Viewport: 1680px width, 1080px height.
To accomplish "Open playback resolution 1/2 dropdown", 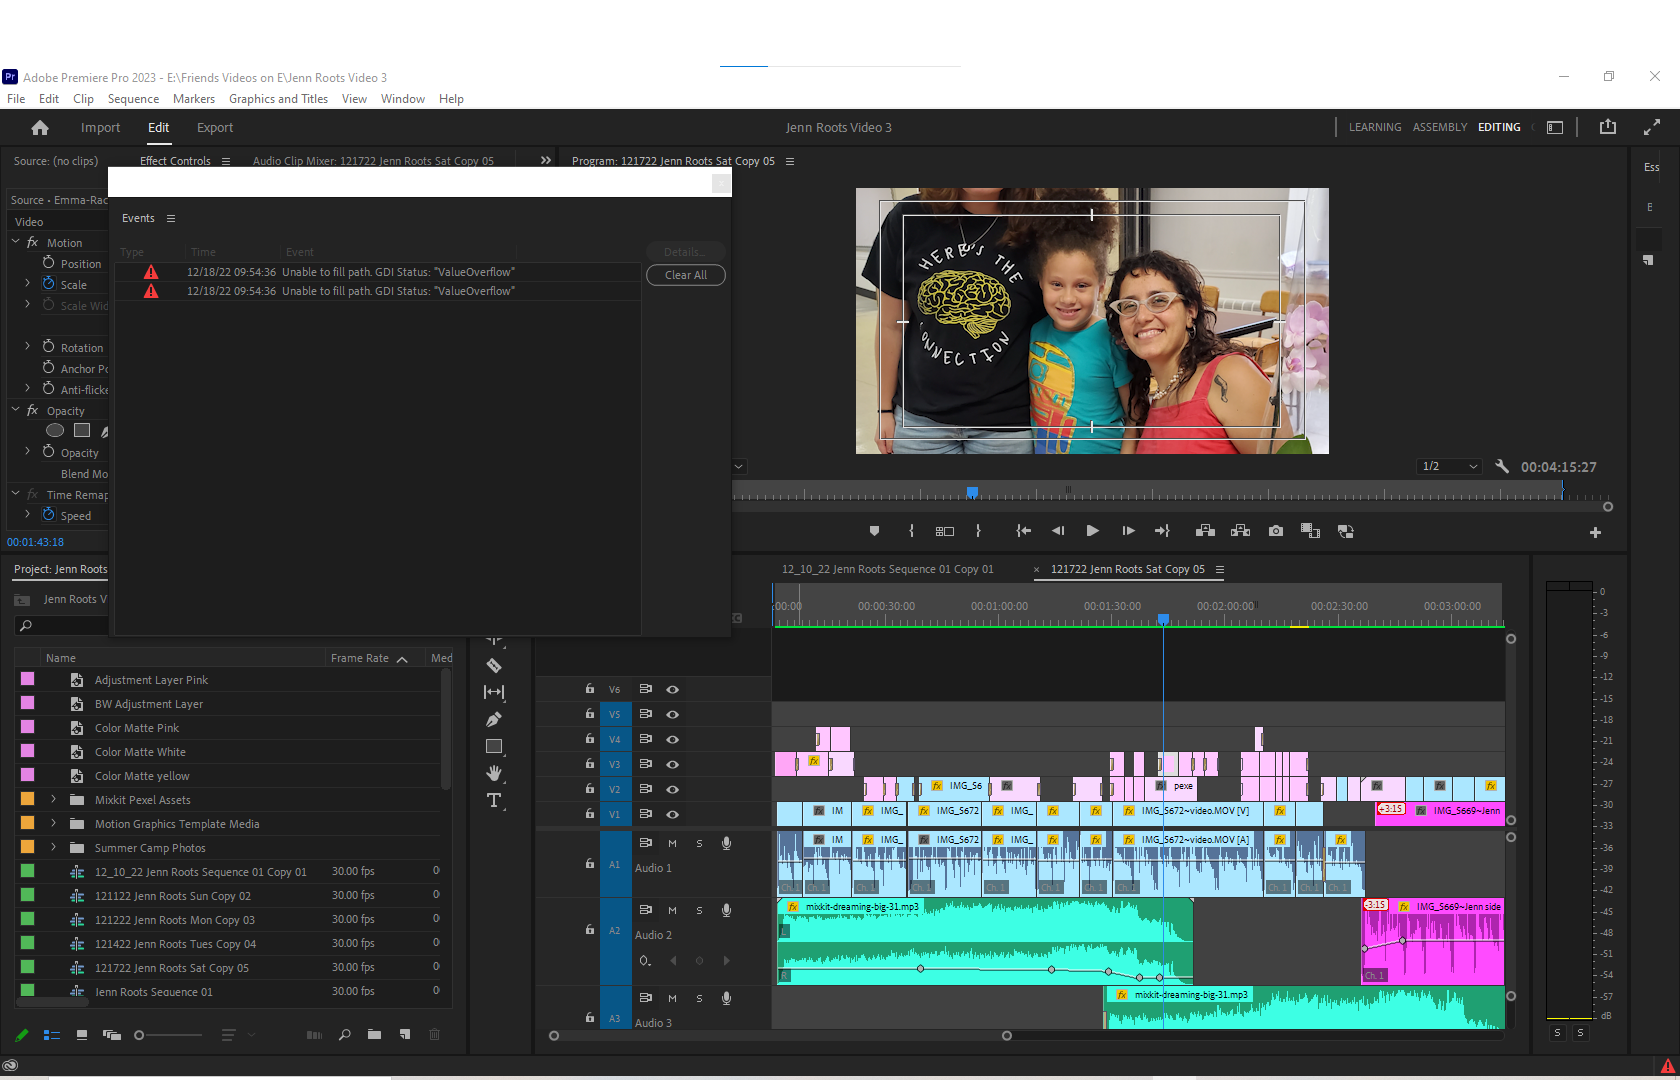I will 1450,466.
